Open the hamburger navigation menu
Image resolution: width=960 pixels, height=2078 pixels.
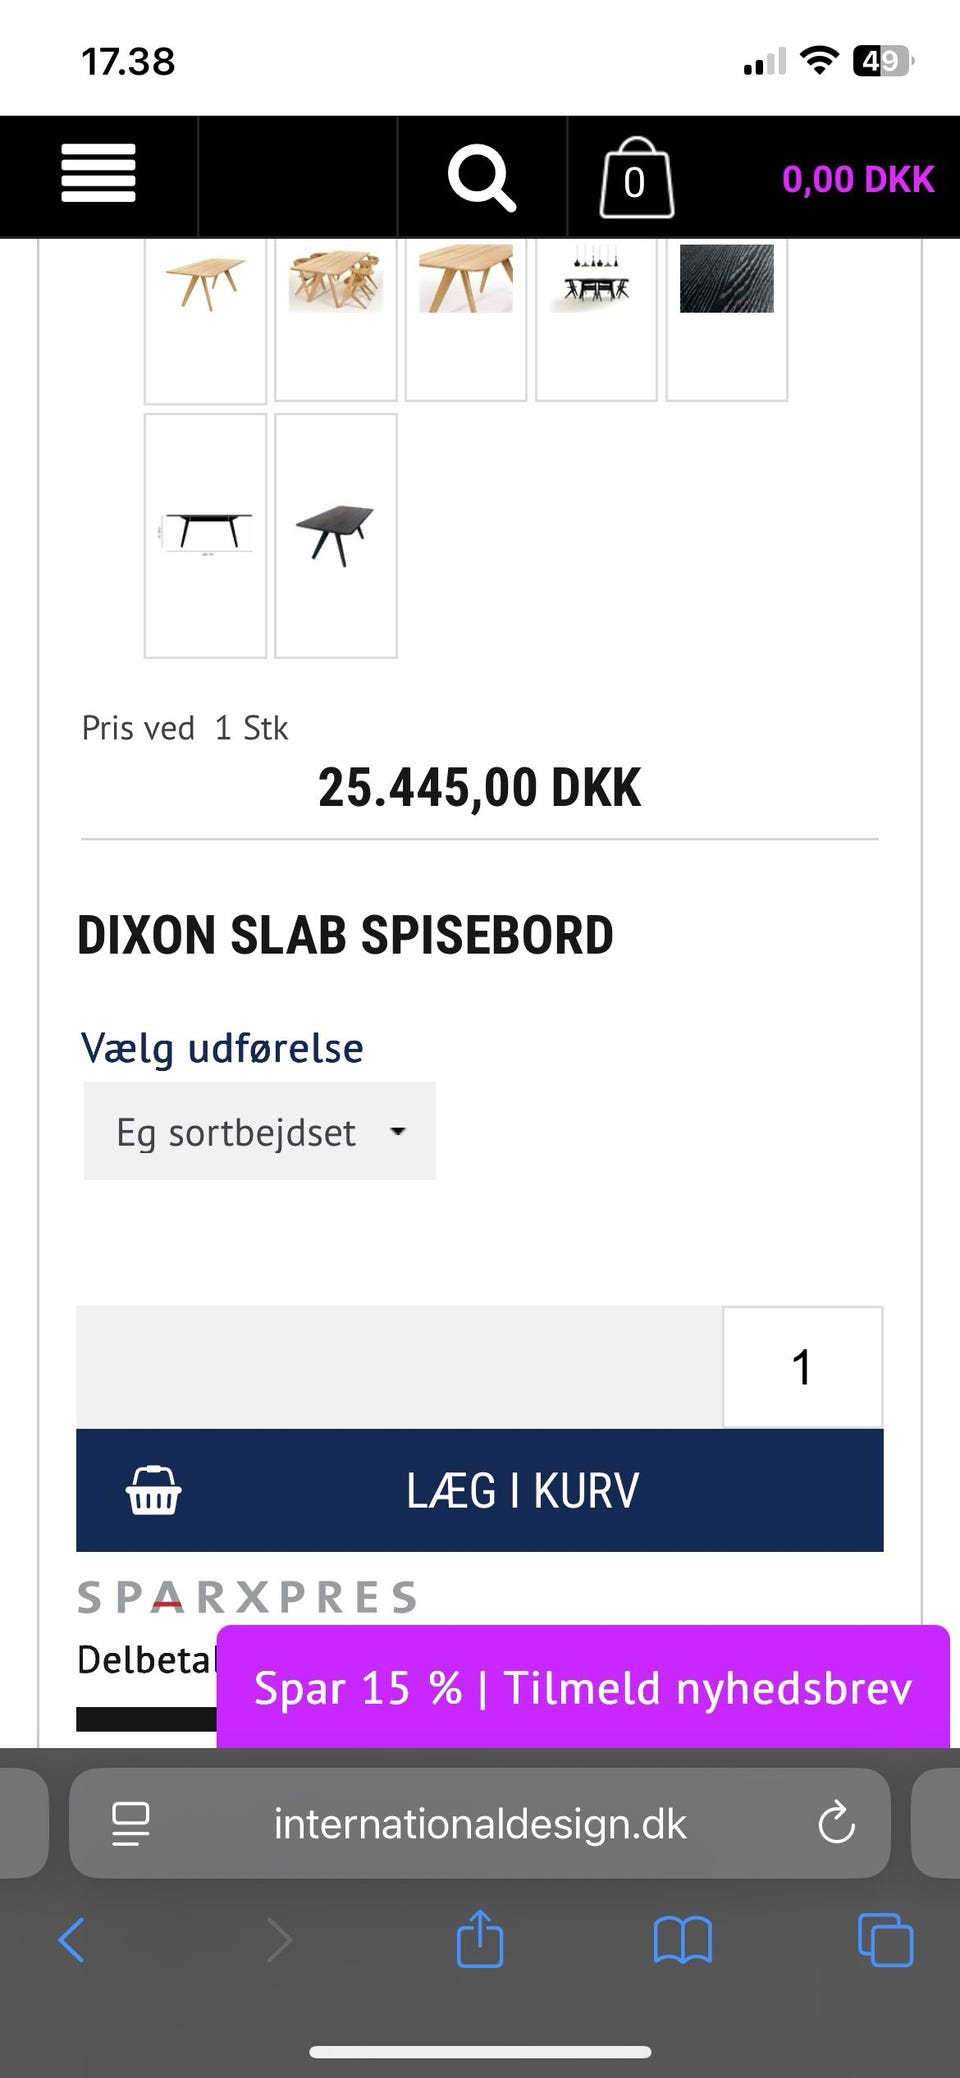98,174
